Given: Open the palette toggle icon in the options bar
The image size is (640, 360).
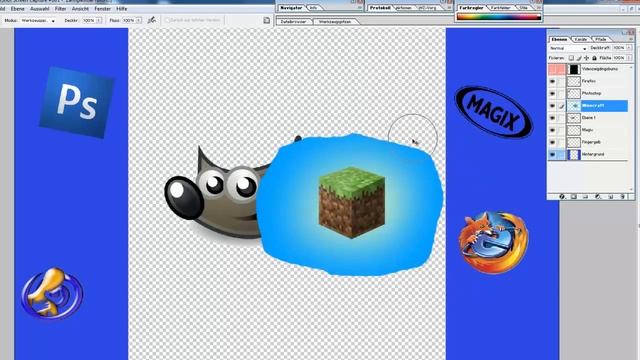Looking at the screenshot, I should click(267, 20).
